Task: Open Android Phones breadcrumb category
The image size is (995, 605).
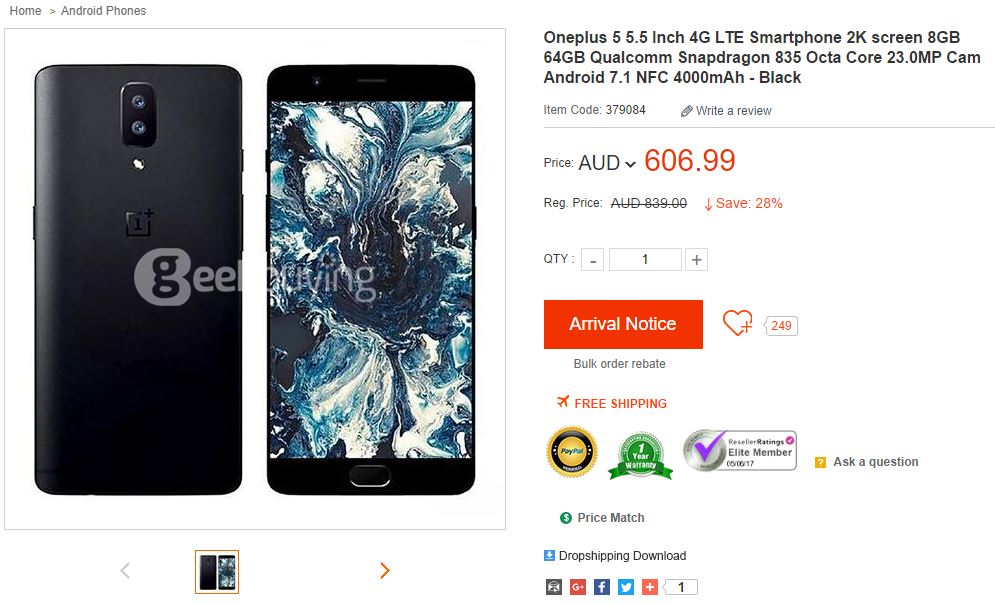Action: coord(103,11)
